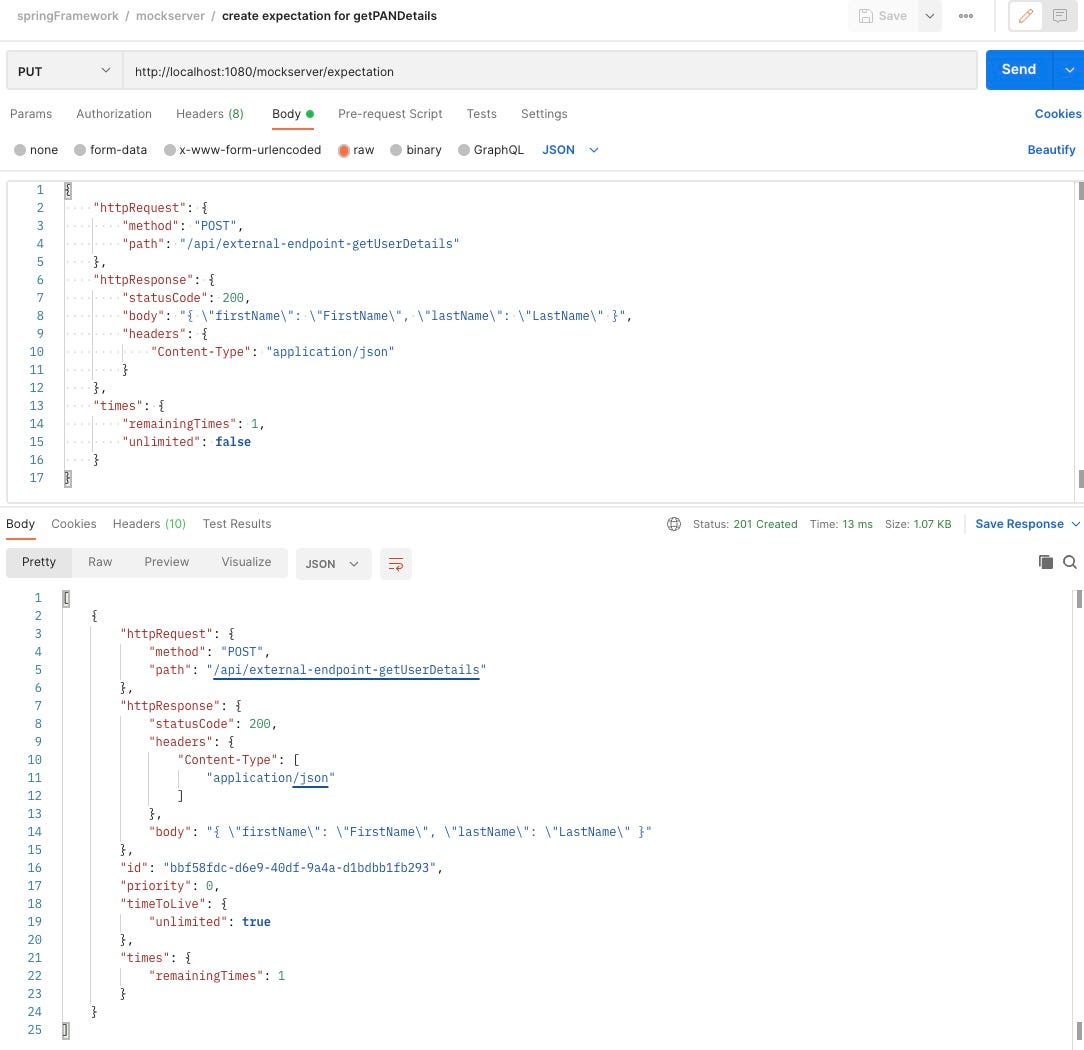1084x1050 pixels.
Task: Select x-www-form-urlencoded radio option
Action: tap(243, 150)
